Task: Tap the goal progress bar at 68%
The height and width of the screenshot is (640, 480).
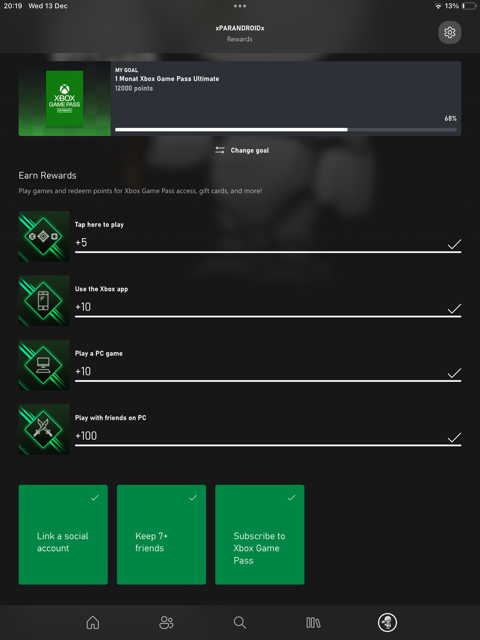Action: pyautogui.click(x=286, y=130)
